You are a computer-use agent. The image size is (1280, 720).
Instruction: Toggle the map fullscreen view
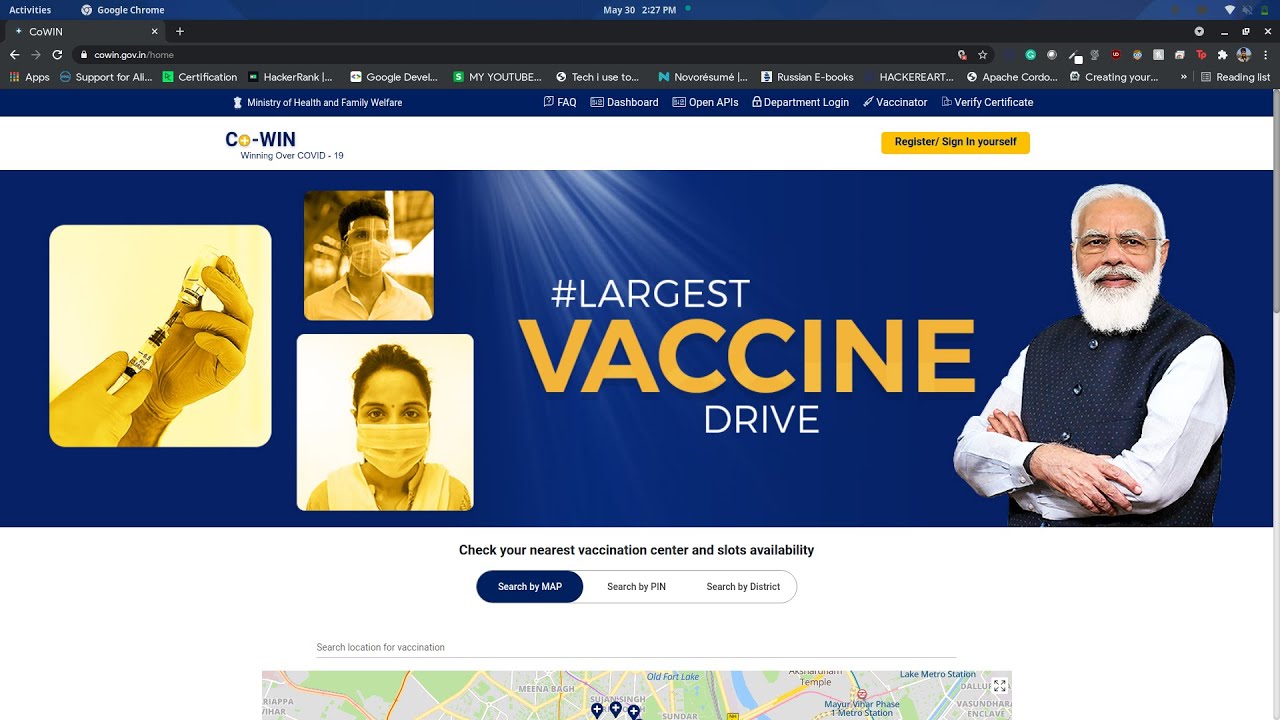click(1000, 686)
